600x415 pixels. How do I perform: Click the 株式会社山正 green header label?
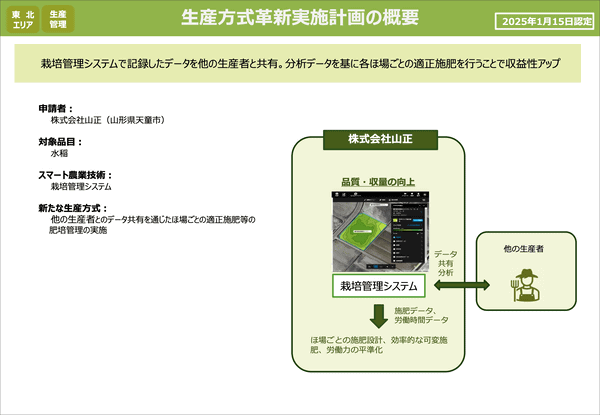tap(378, 137)
